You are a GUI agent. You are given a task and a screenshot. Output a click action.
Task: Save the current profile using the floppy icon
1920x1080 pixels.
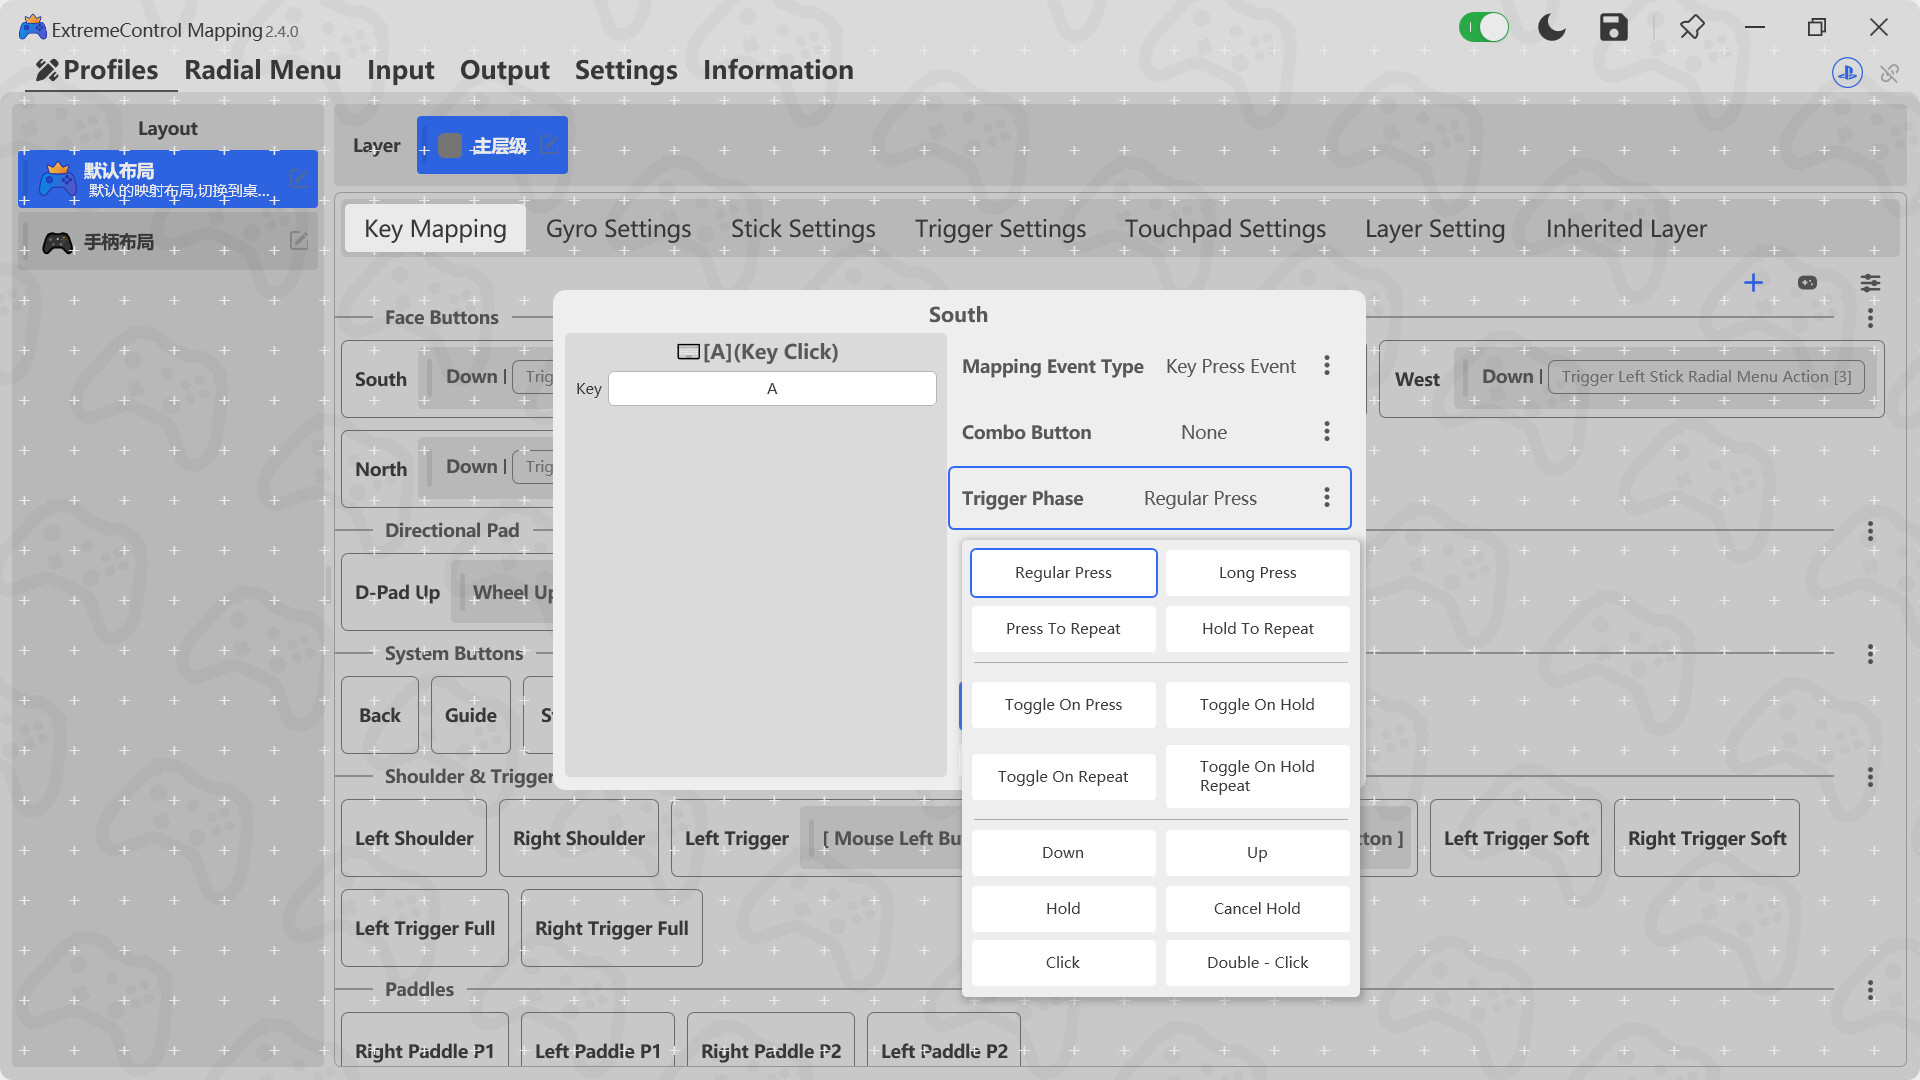click(1613, 27)
